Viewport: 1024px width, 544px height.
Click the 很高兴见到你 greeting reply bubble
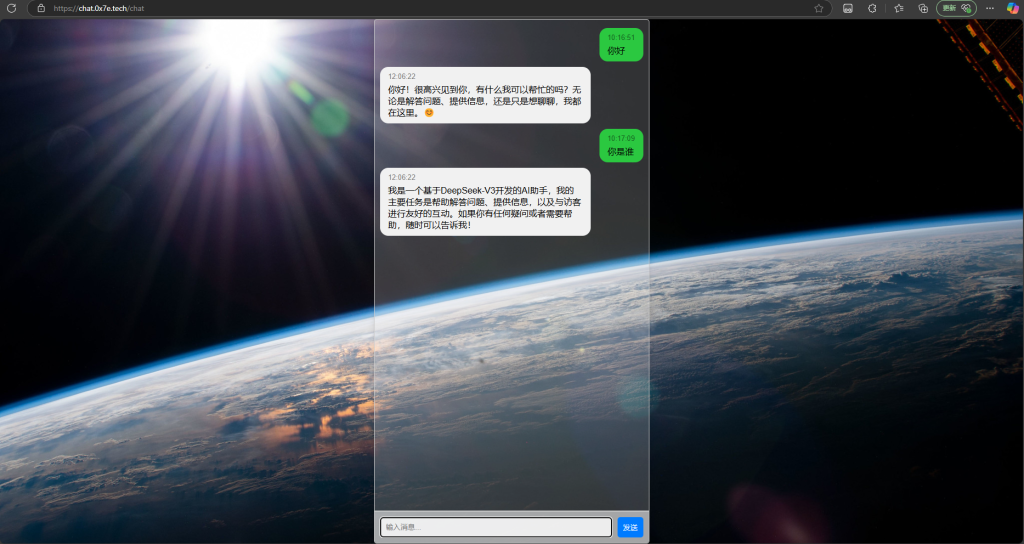coord(485,95)
